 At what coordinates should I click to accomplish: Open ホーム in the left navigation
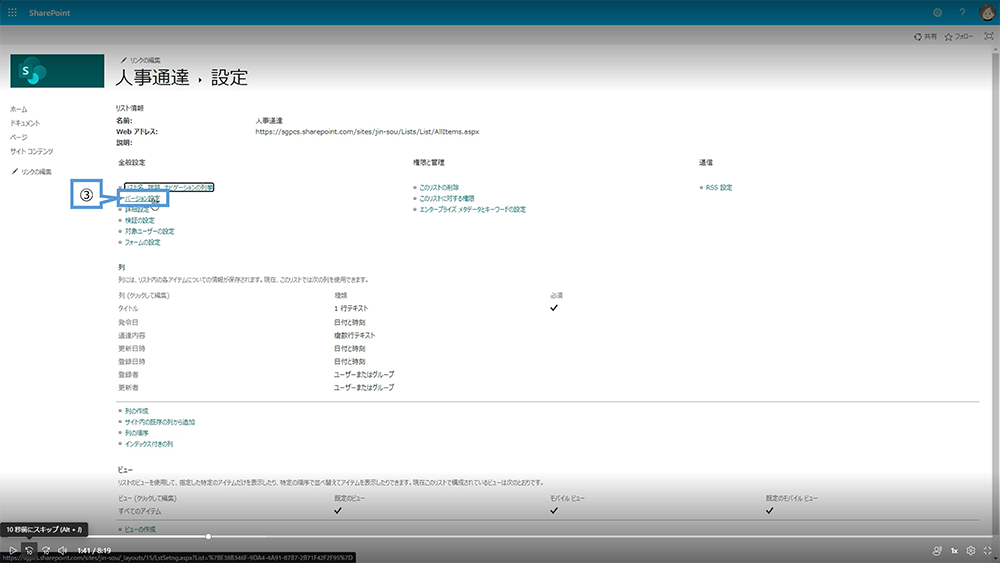(18, 109)
